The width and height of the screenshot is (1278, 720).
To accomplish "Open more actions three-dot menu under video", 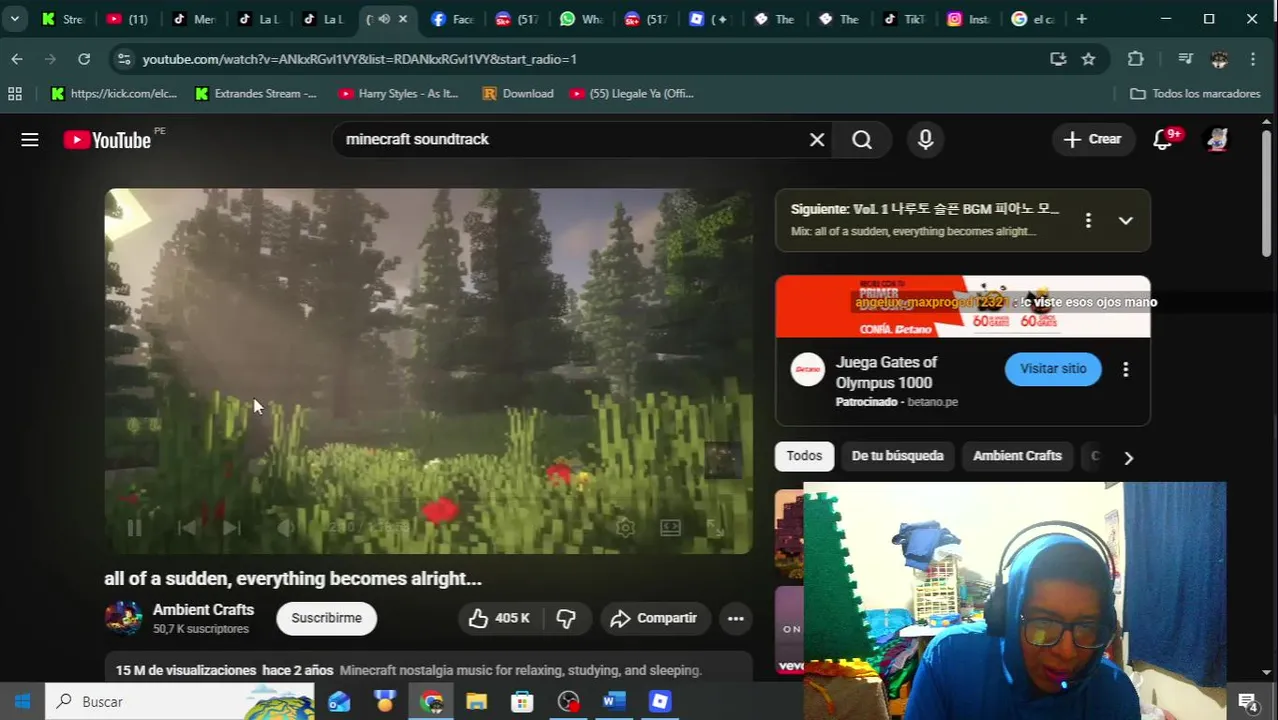I will pos(735,618).
